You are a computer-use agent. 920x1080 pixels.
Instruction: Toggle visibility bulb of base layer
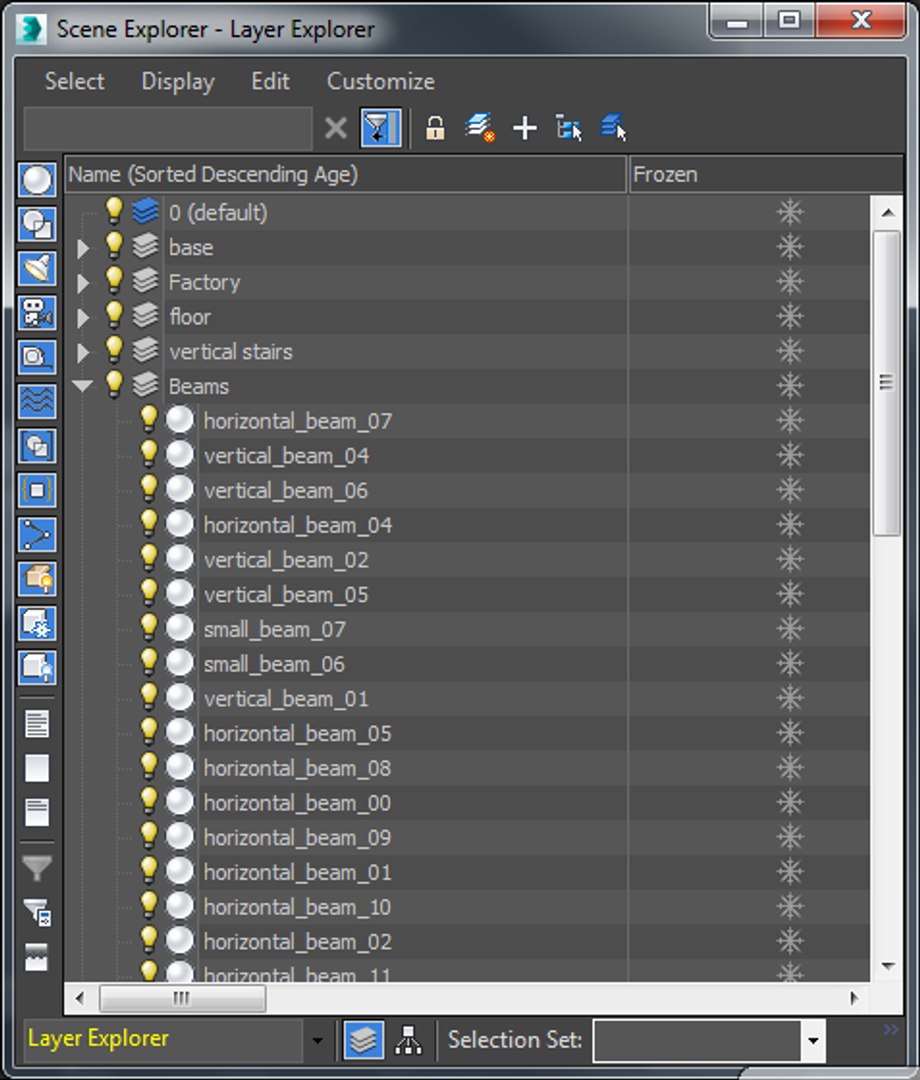114,246
